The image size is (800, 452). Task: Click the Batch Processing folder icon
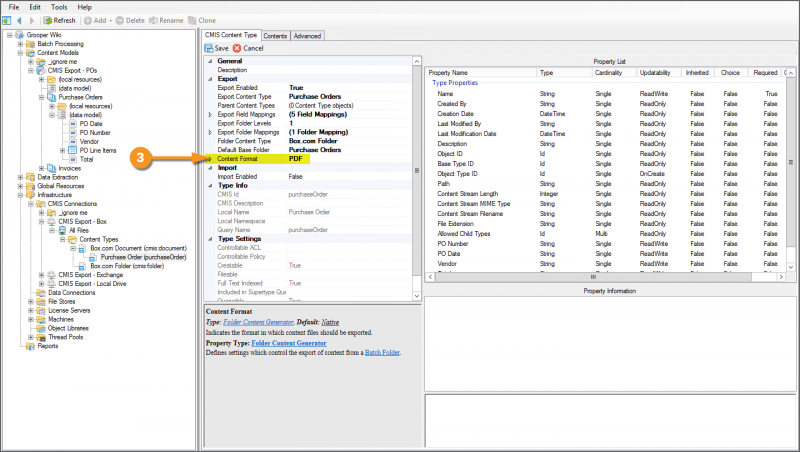[31, 44]
